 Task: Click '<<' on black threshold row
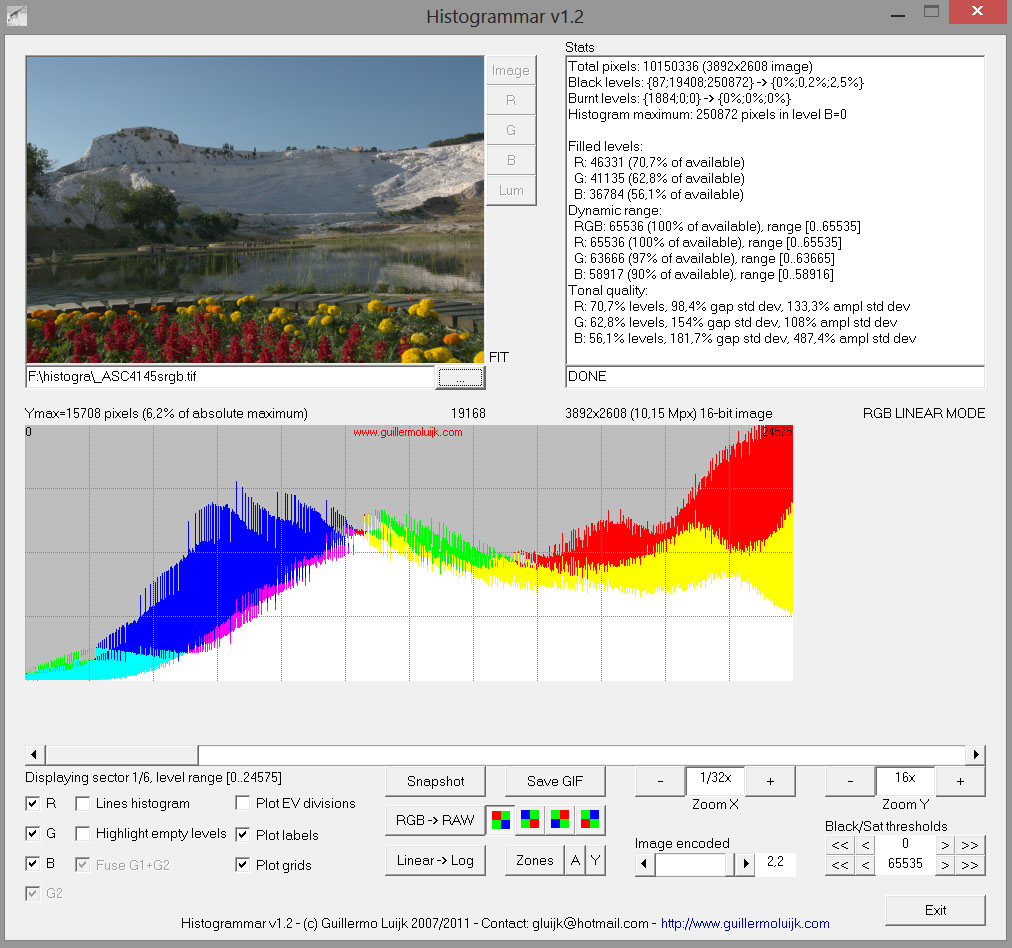(x=840, y=845)
